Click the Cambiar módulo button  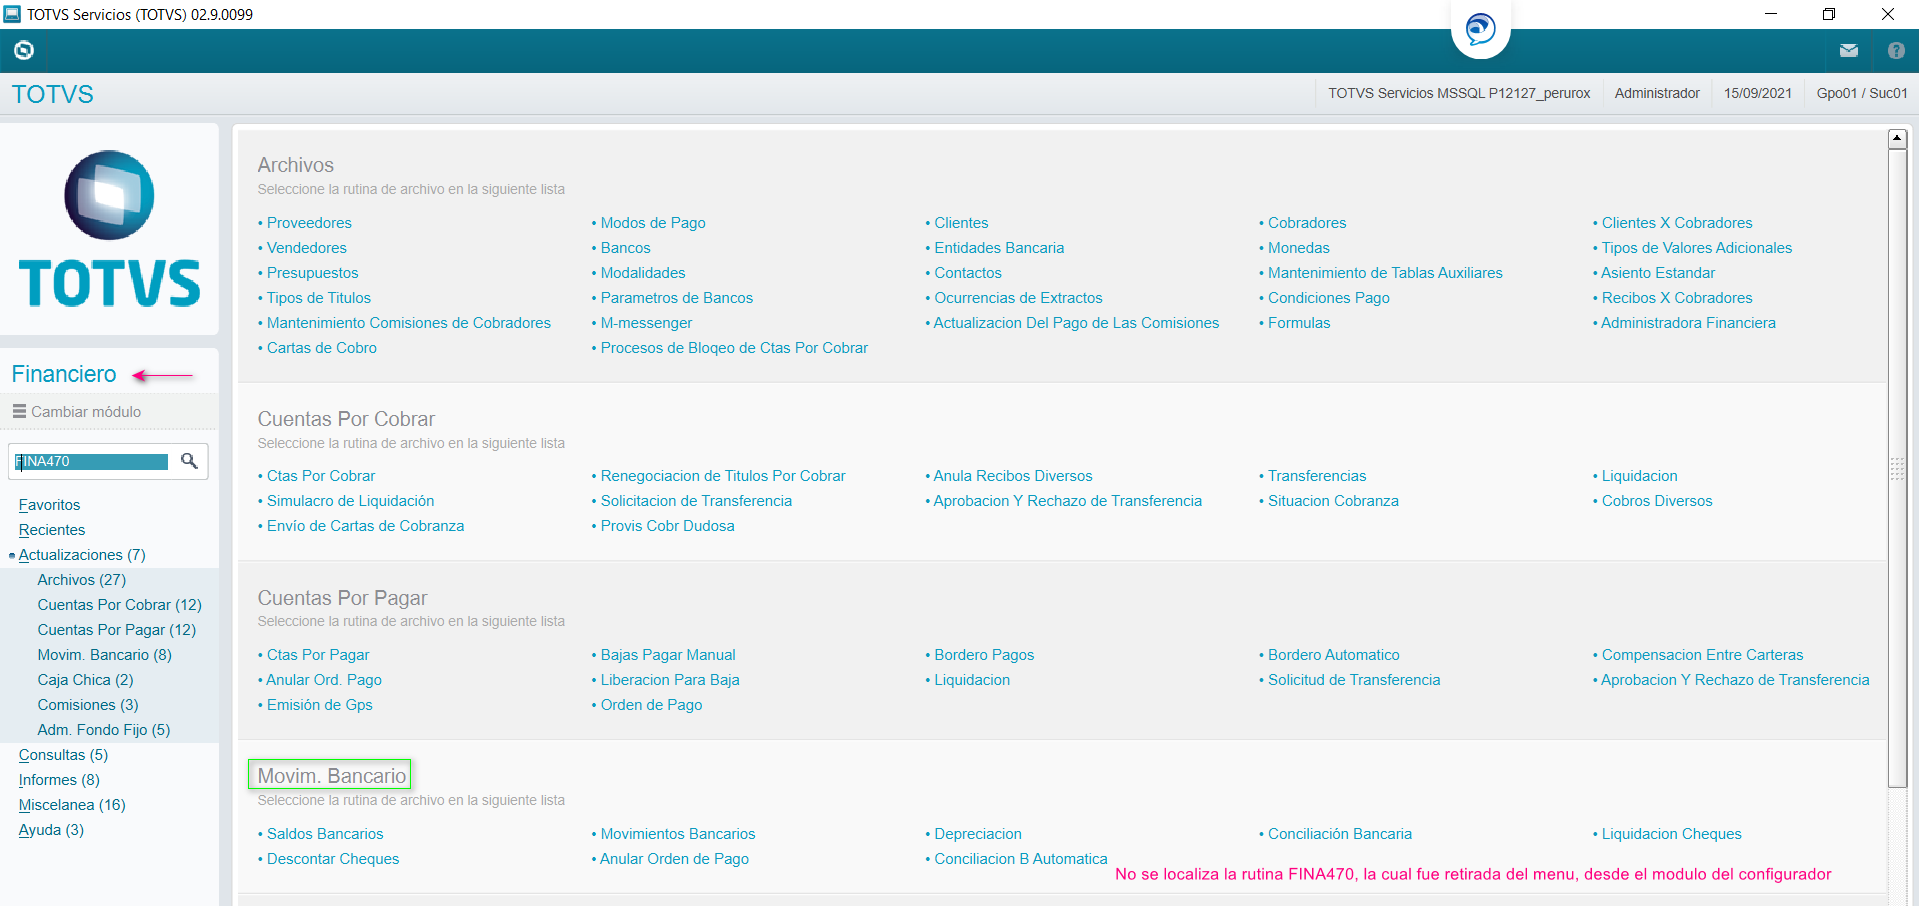(77, 412)
